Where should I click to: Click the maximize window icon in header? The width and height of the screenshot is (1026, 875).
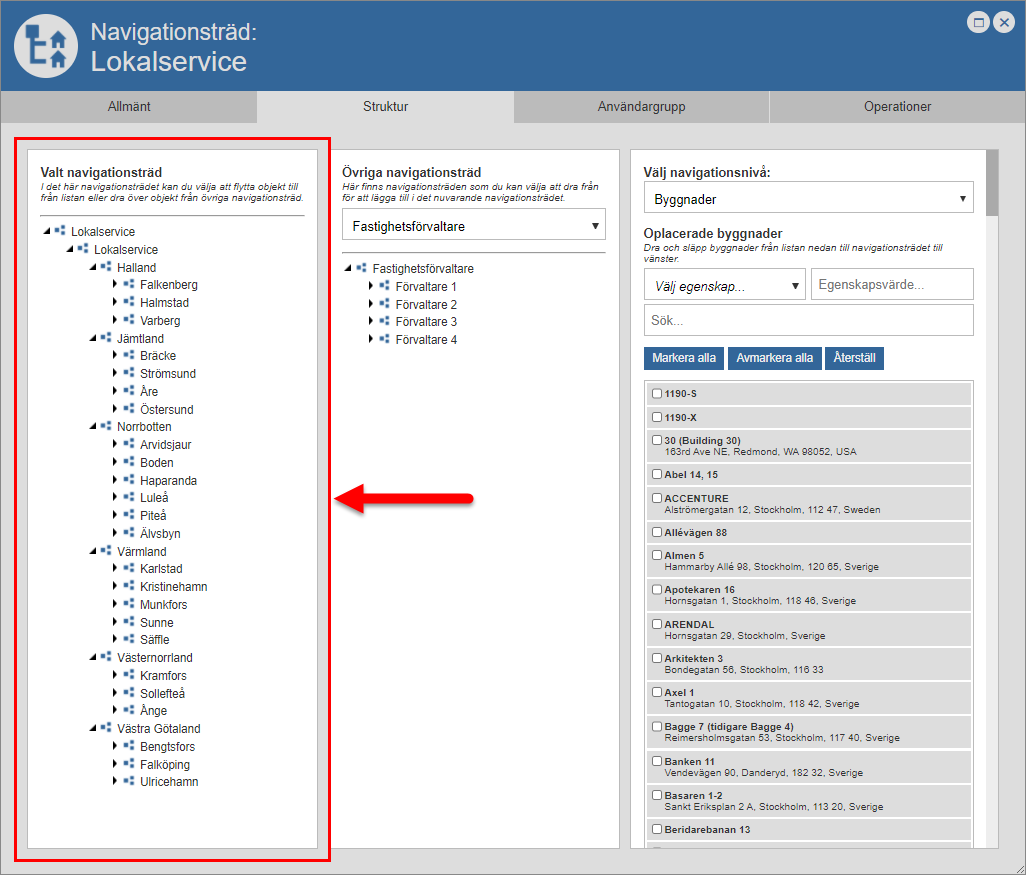point(979,23)
